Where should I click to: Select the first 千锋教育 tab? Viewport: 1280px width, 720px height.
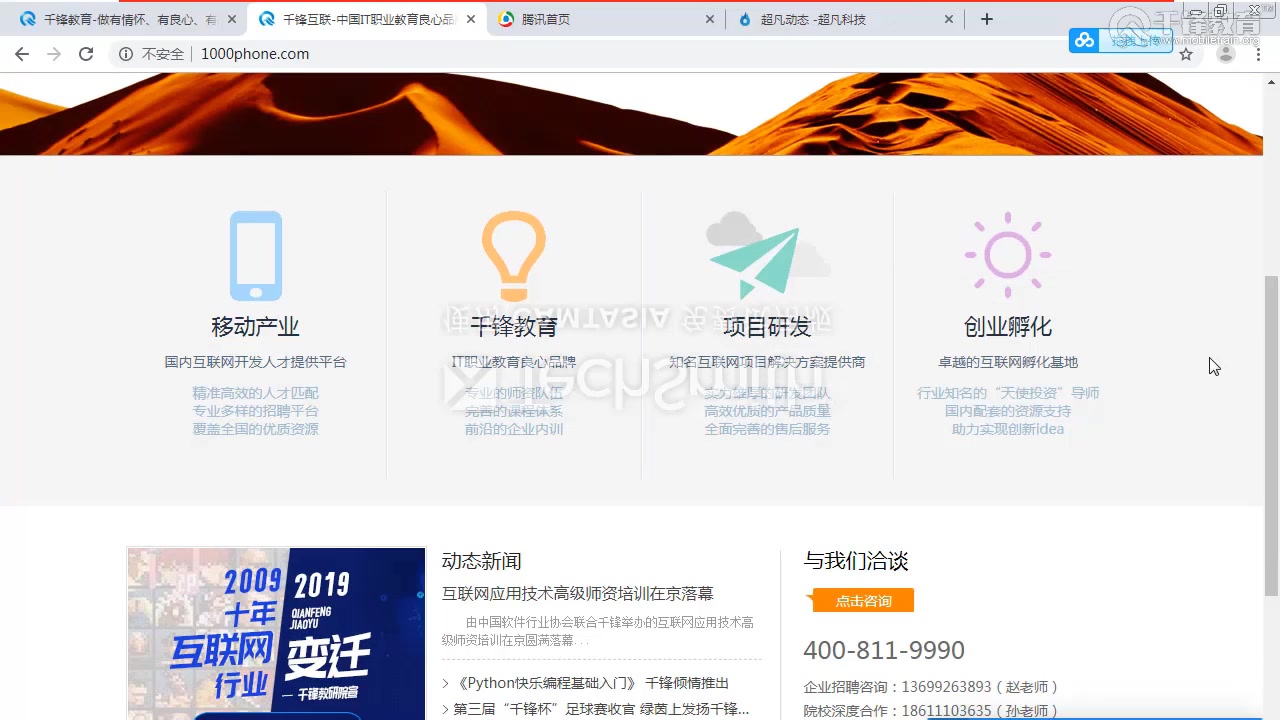click(x=120, y=18)
